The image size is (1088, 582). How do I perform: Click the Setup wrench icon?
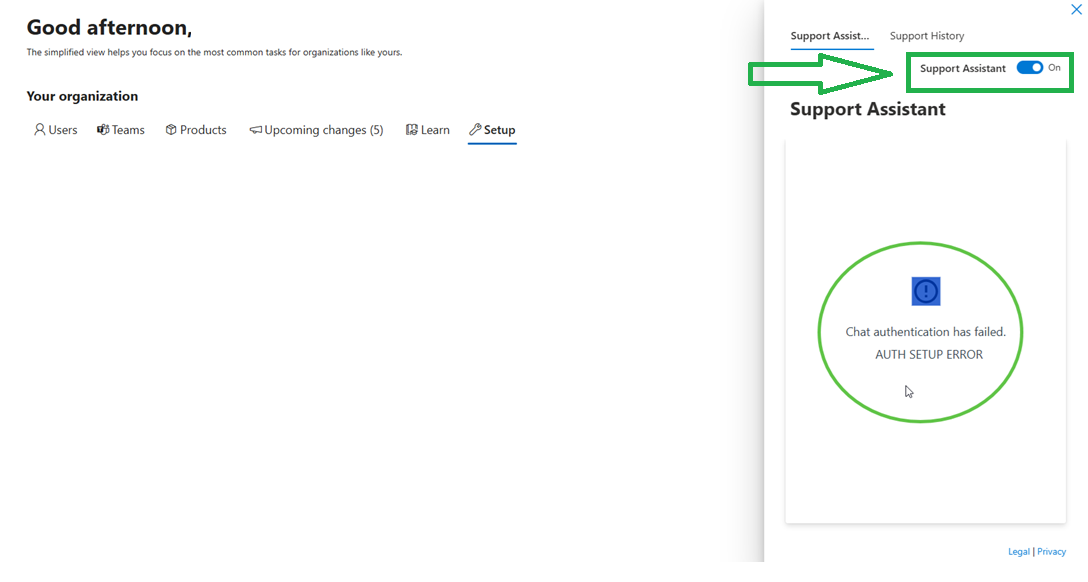click(475, 130)
